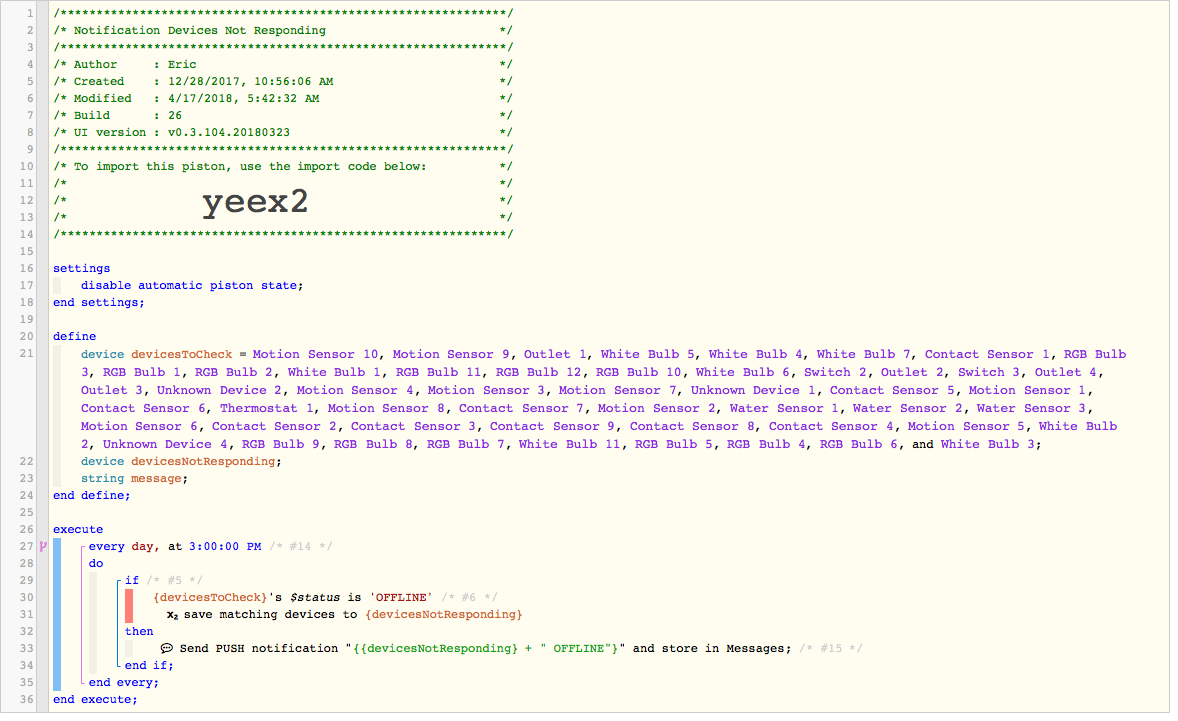Select Contact Sensor 1 in device list
Viewport: 1178px width, 721px height.
tap(987, 354)
